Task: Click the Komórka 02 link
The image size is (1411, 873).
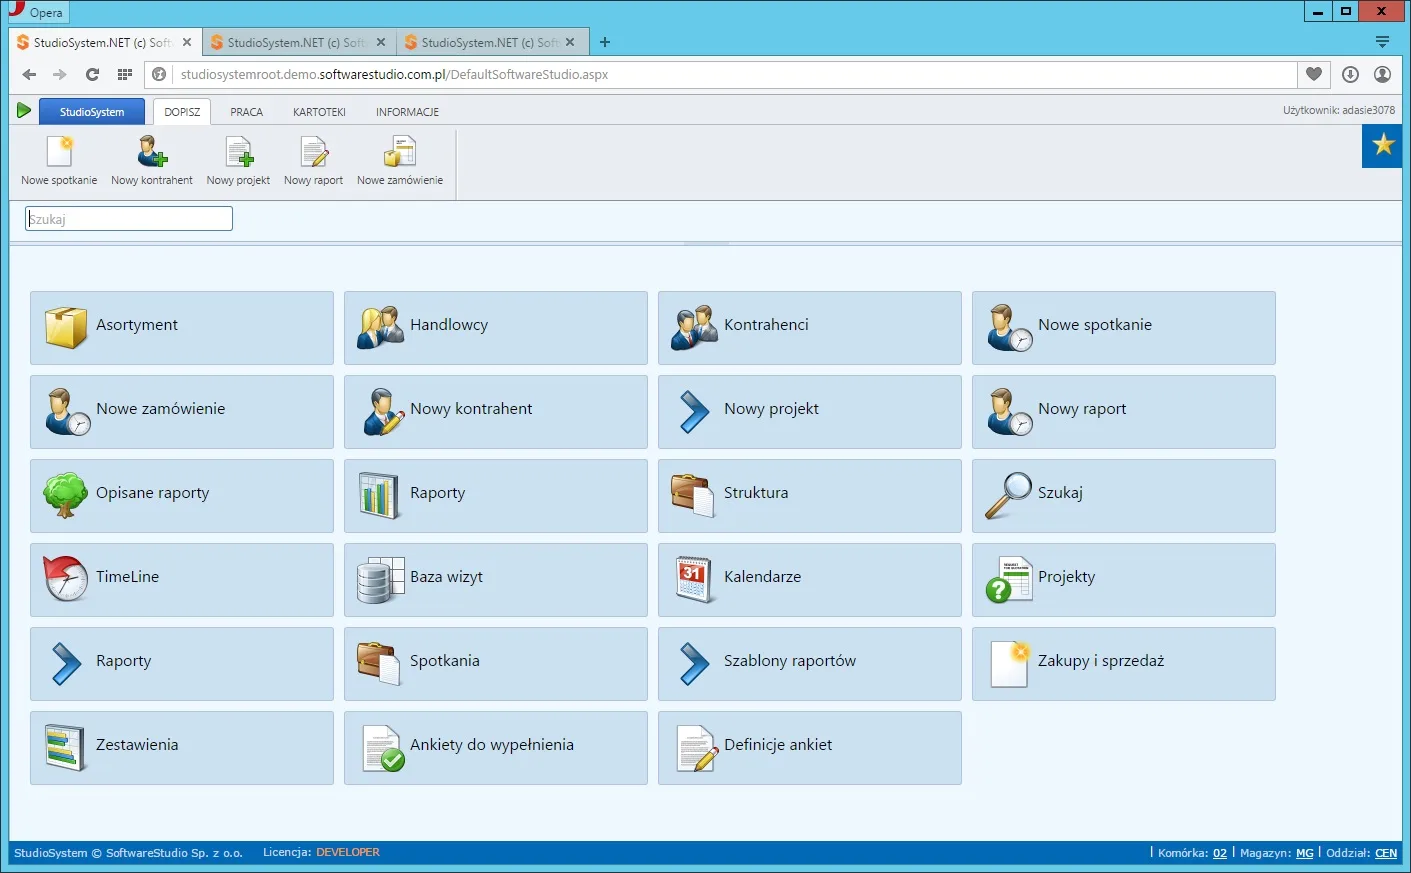Action: pos(1220,853)
